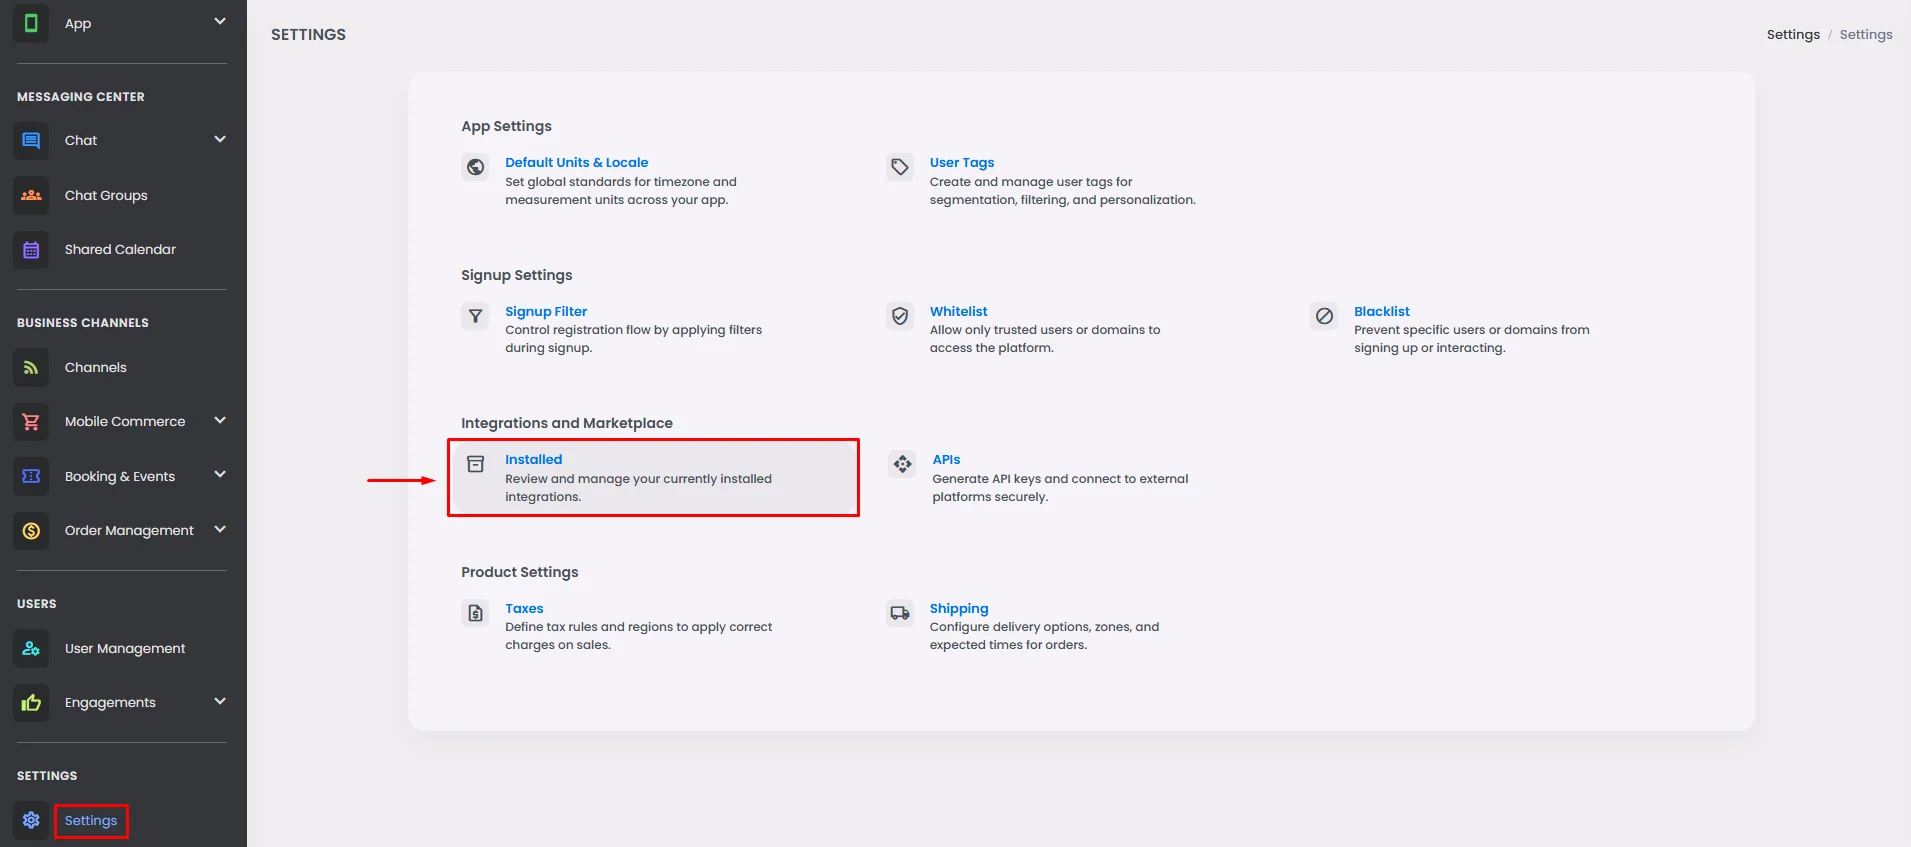1911x847 pixels.
Task: Click the Taxes document icon
Action: pyautogui.click(x=476, y=613)
